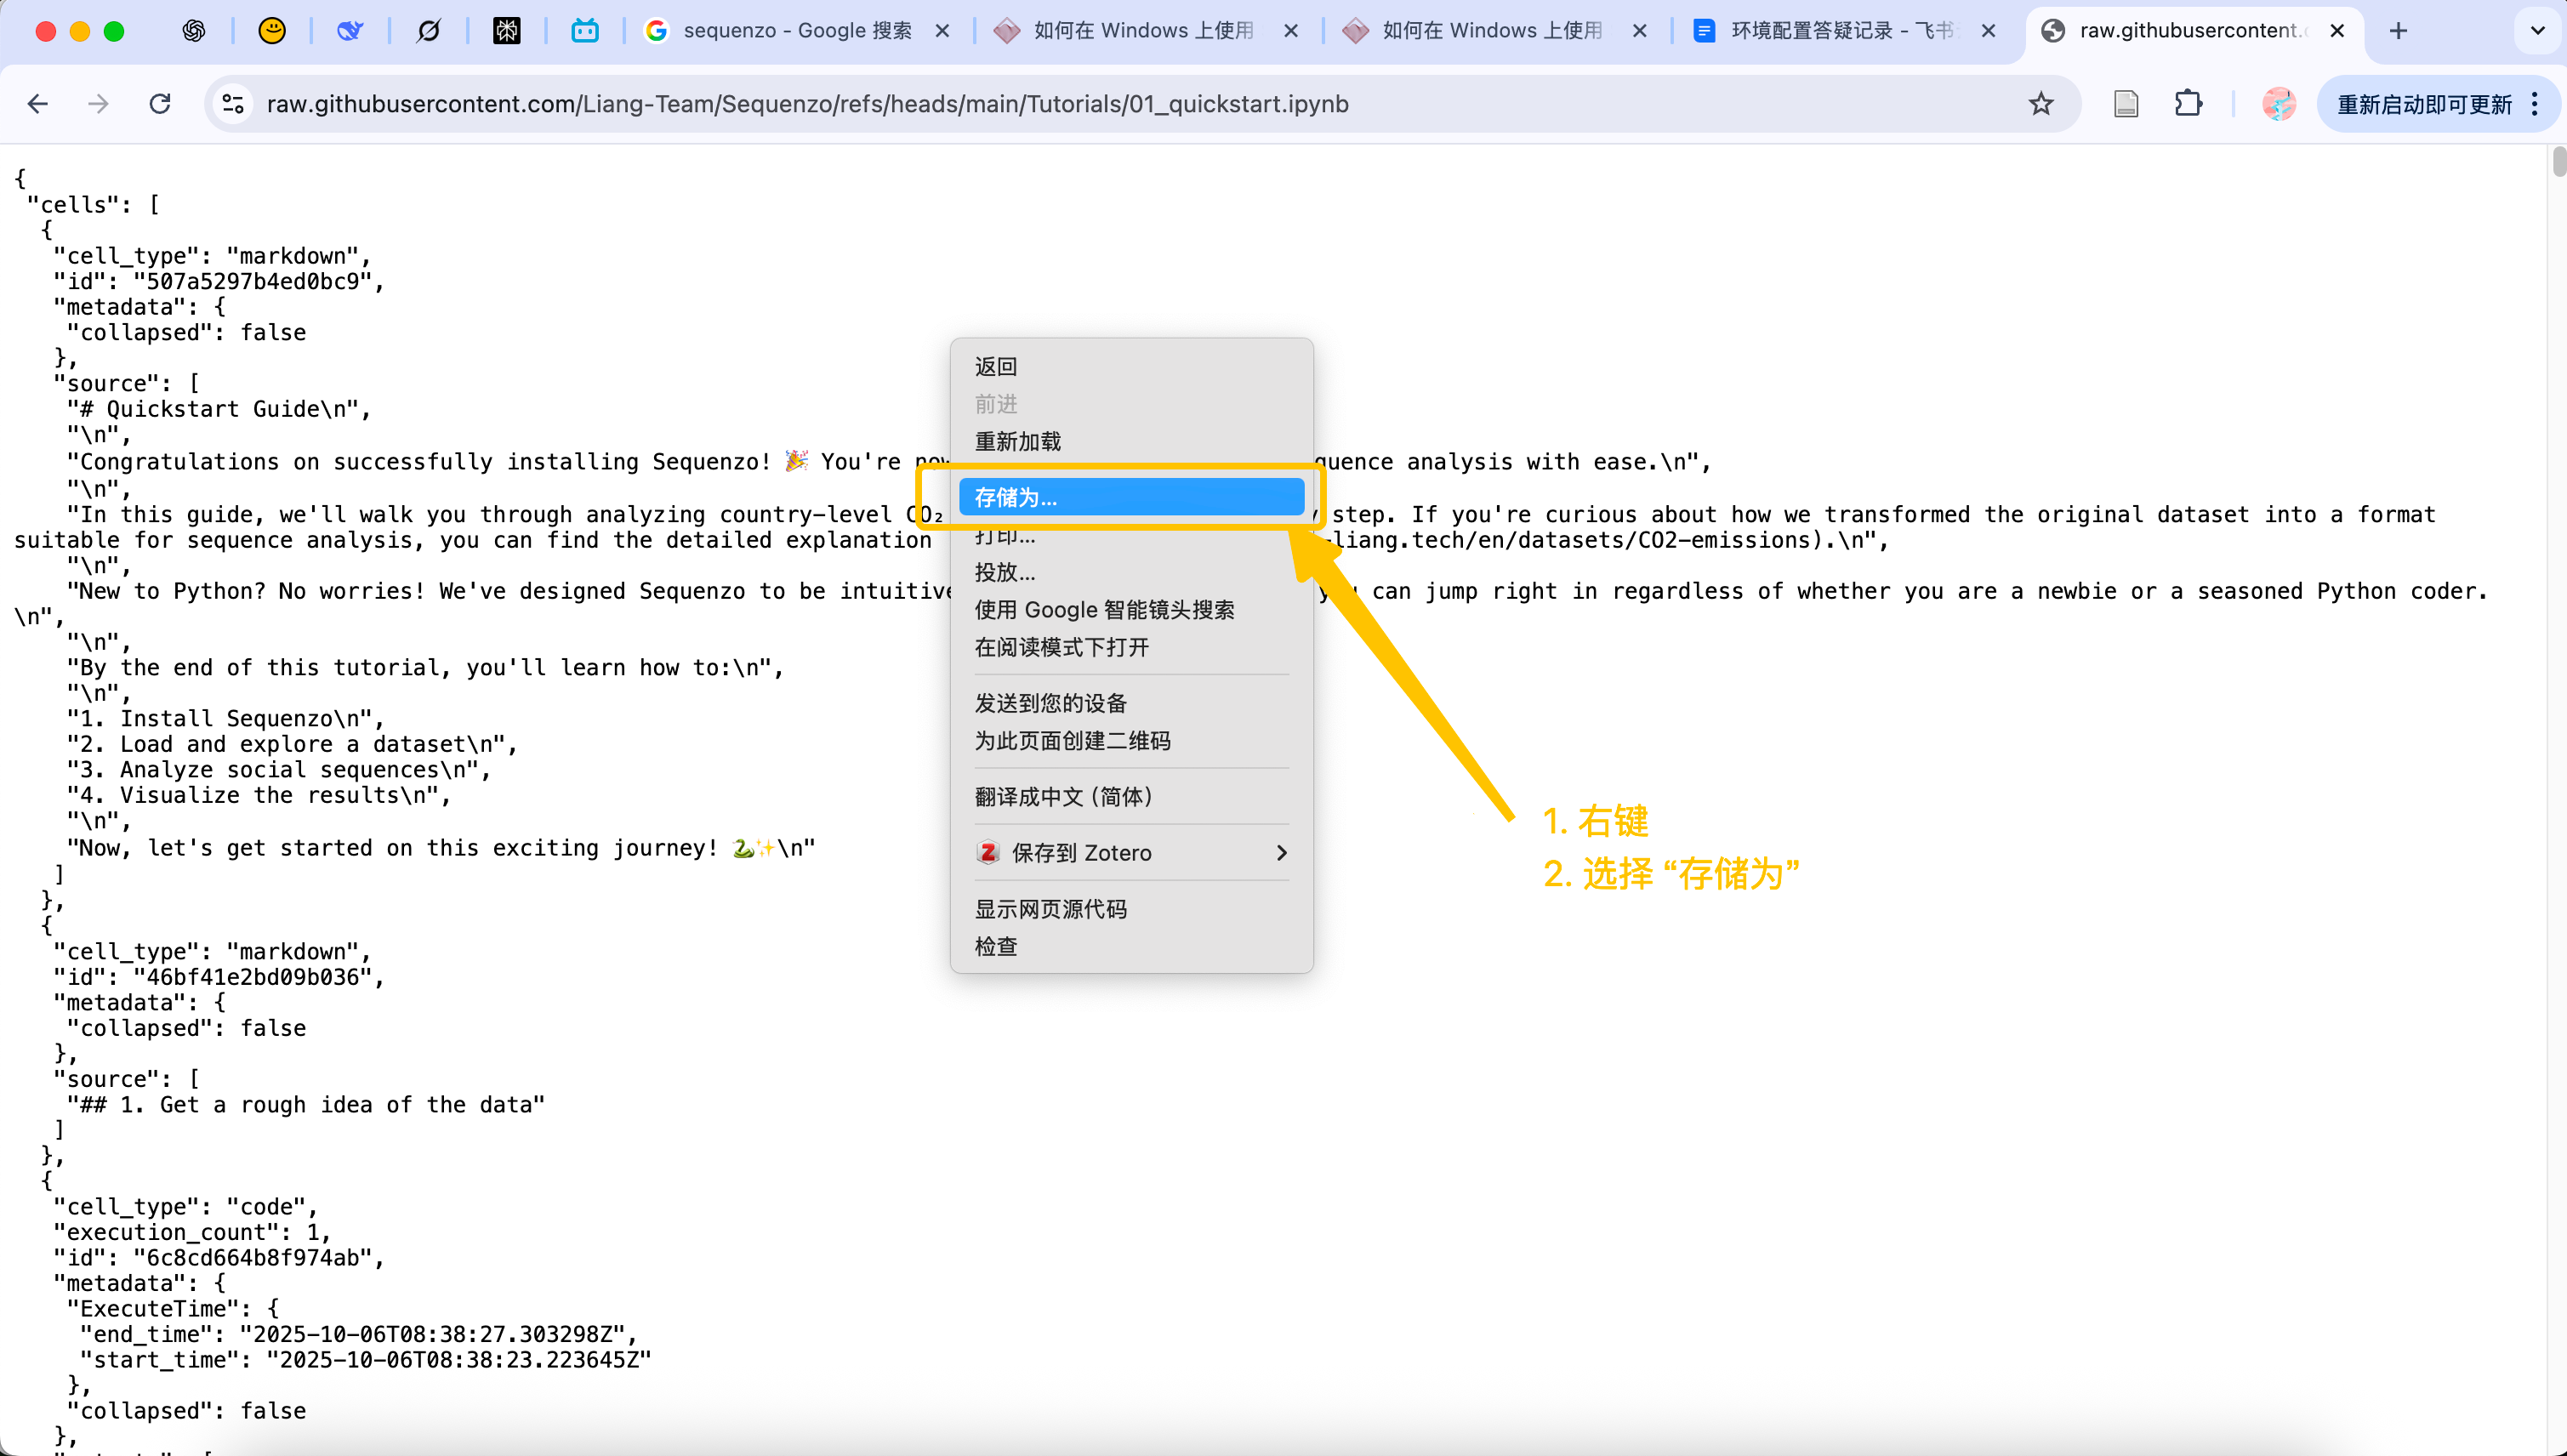2567x1456 pixels.
Task: Open a new tab with plus button
Action: click(2398, 31)
